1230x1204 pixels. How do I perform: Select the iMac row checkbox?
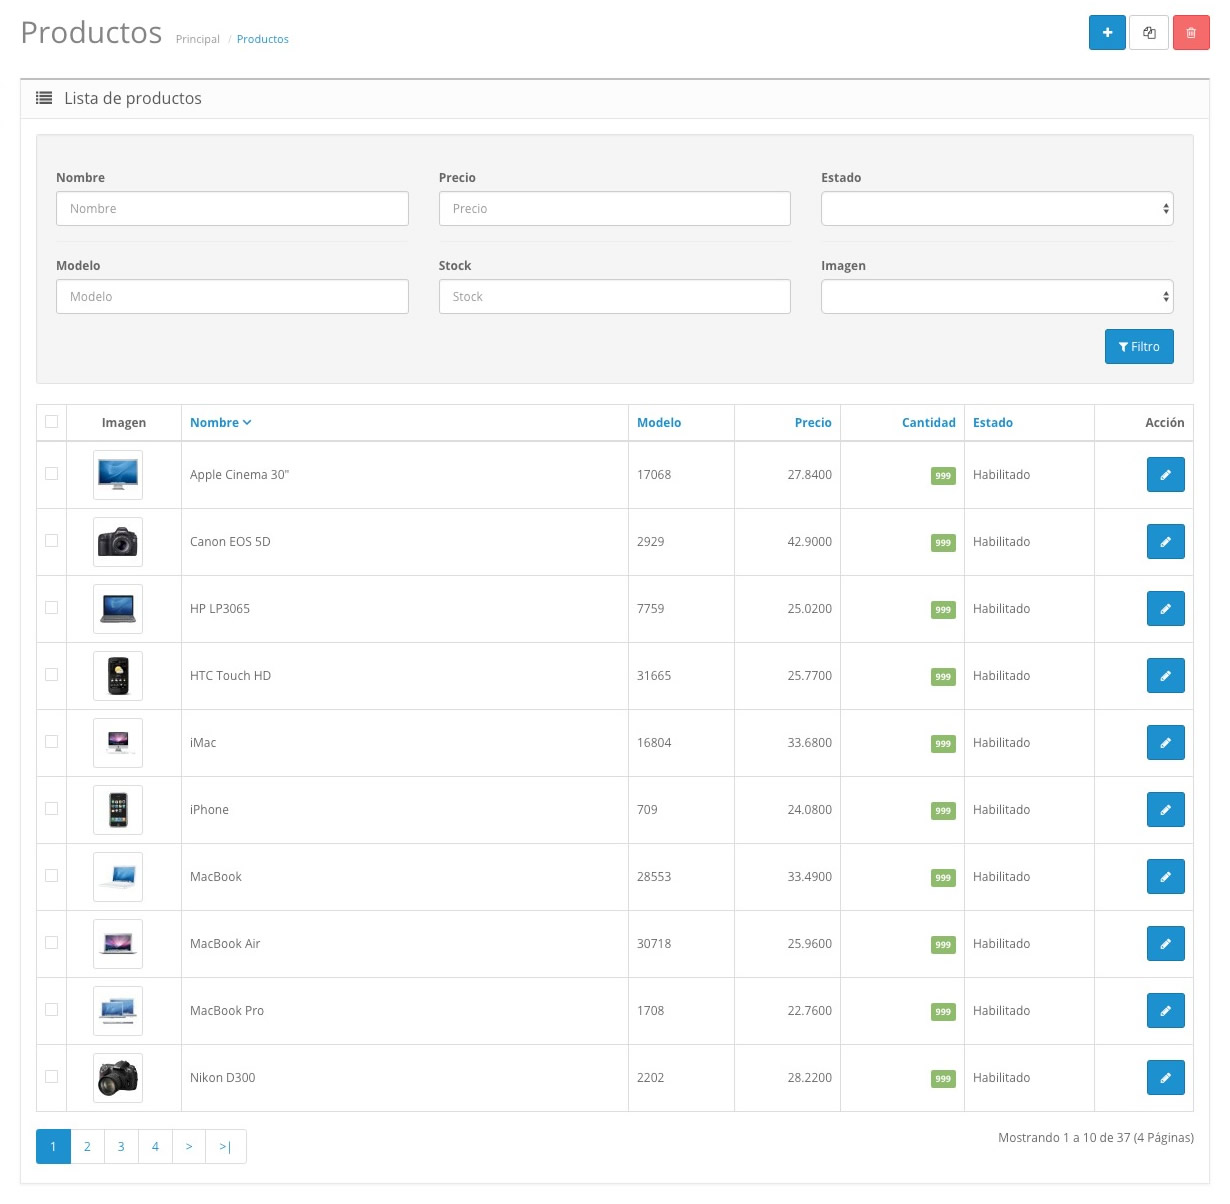coord(52,742)
